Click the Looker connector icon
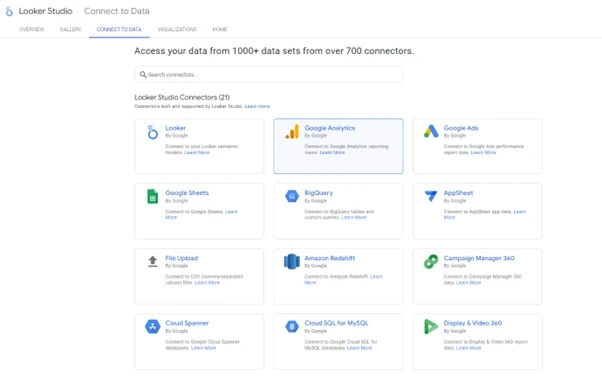 (152, 132)
